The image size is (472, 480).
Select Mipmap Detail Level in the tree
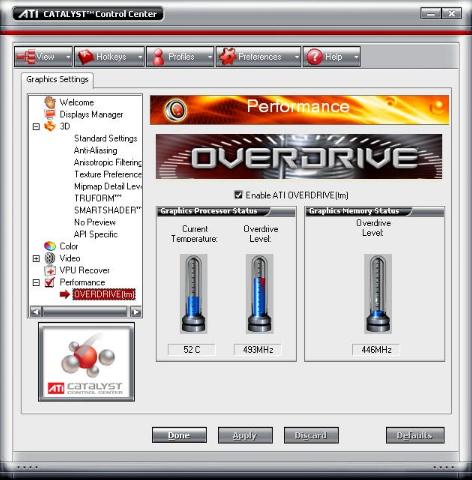point(108,186)
